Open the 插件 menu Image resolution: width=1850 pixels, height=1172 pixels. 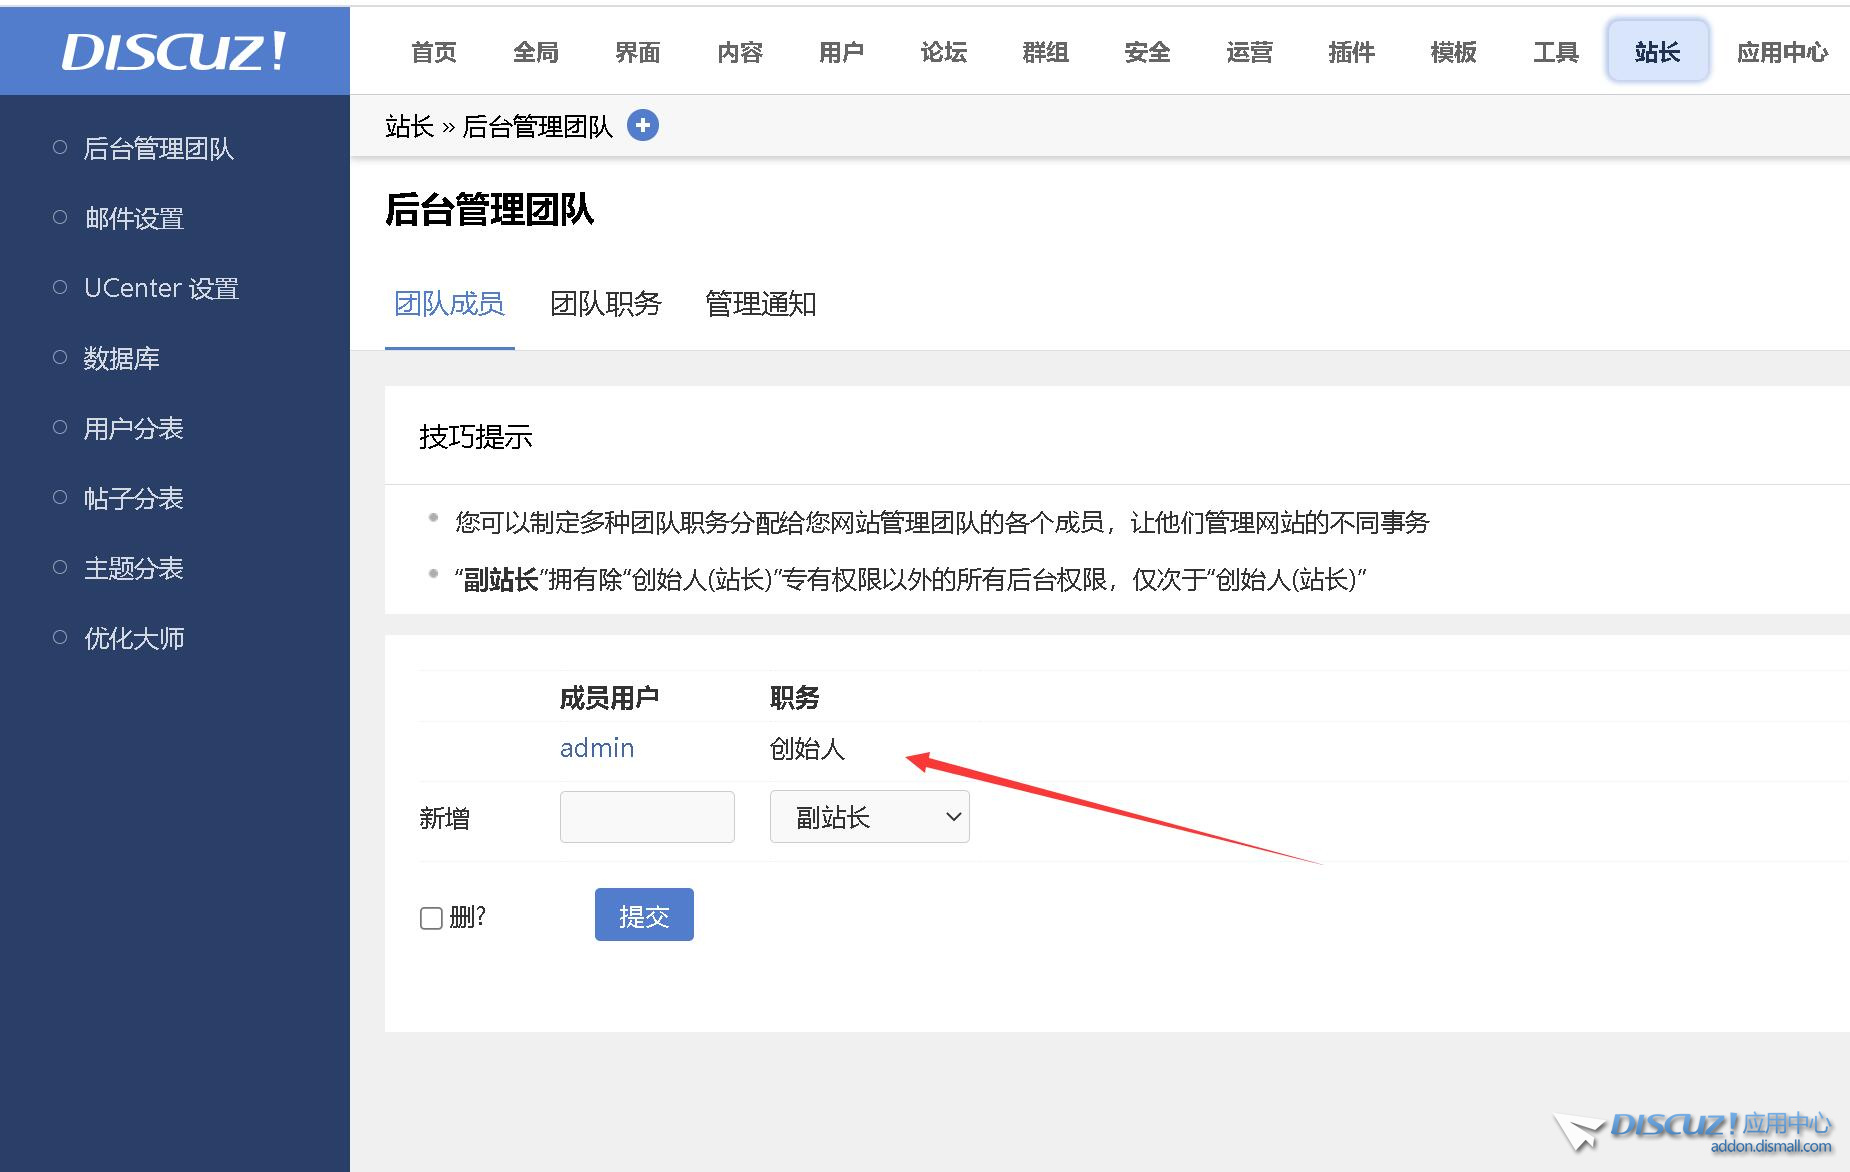pos(1351,51)
